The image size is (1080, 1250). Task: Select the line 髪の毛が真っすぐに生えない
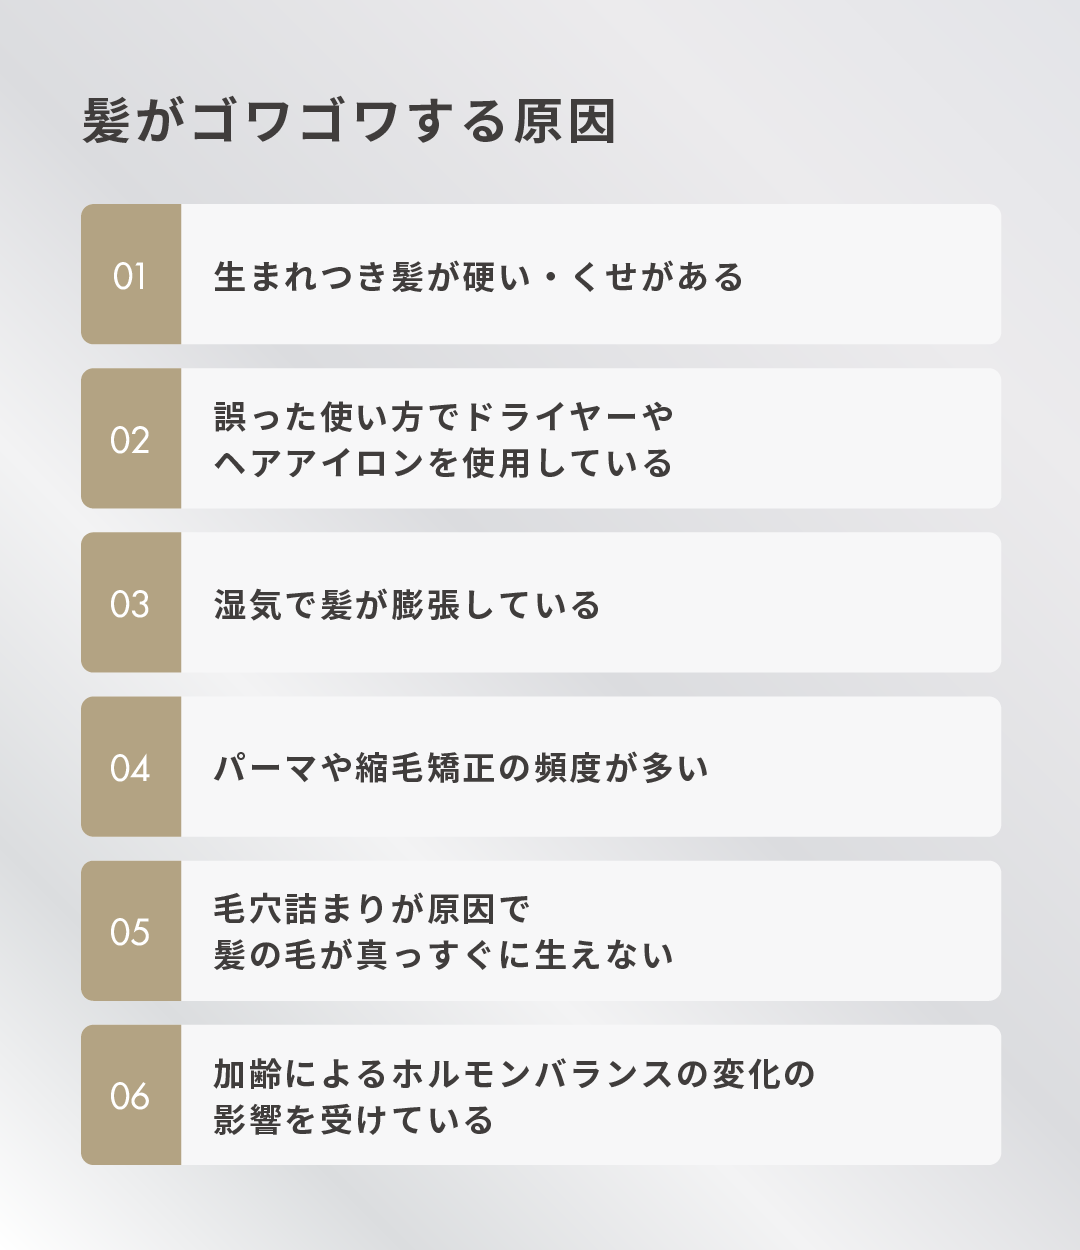click(444, 955)
